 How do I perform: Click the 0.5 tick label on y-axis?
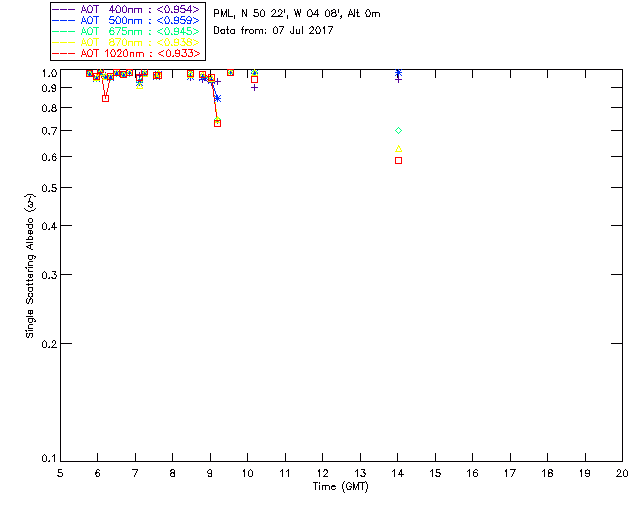coord(49,188)
